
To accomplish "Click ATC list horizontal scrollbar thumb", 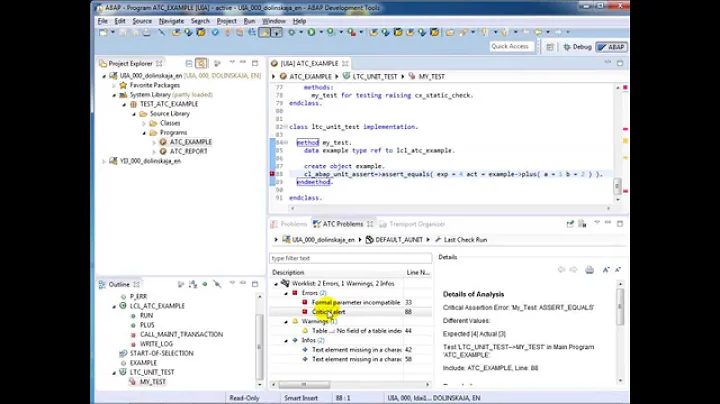I will point(304,384).
